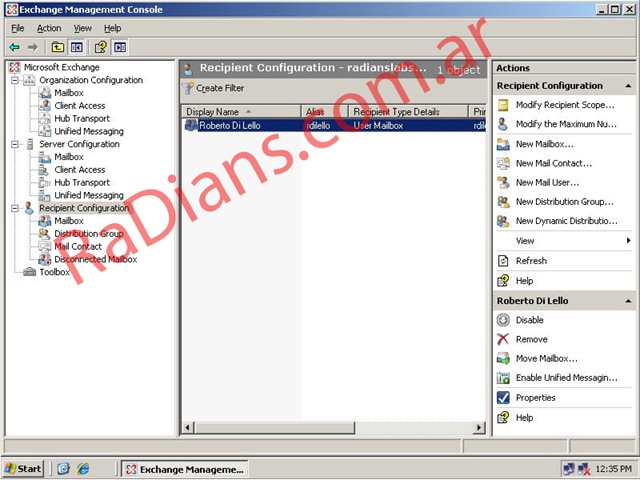The image size is (640, 480).
Task: Collapse the Organization Configuration tree node
Action: click(x=15, y=80)
